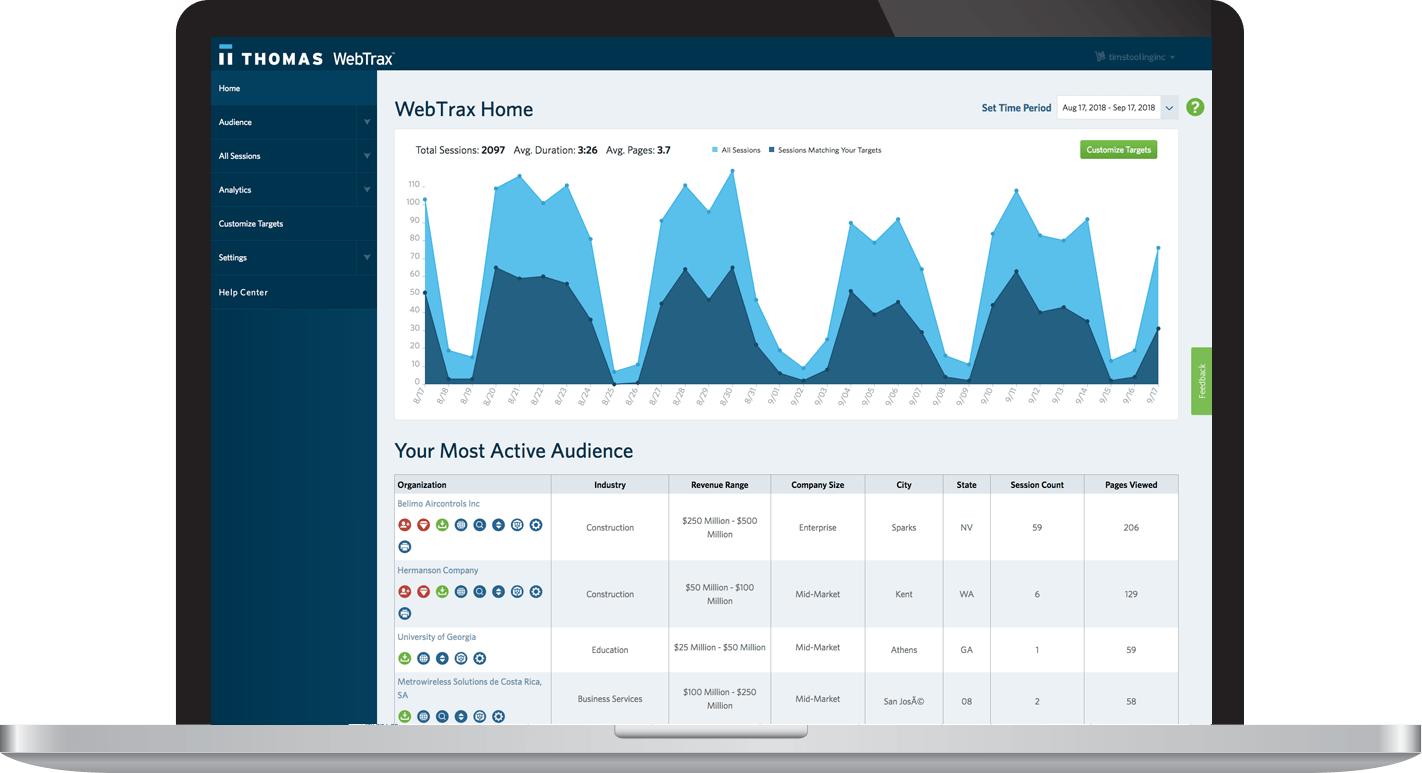Click the gear icon under University of Georgia
Image resolution: width=1422 pixels, height=773 pixels.
[480, 658]
